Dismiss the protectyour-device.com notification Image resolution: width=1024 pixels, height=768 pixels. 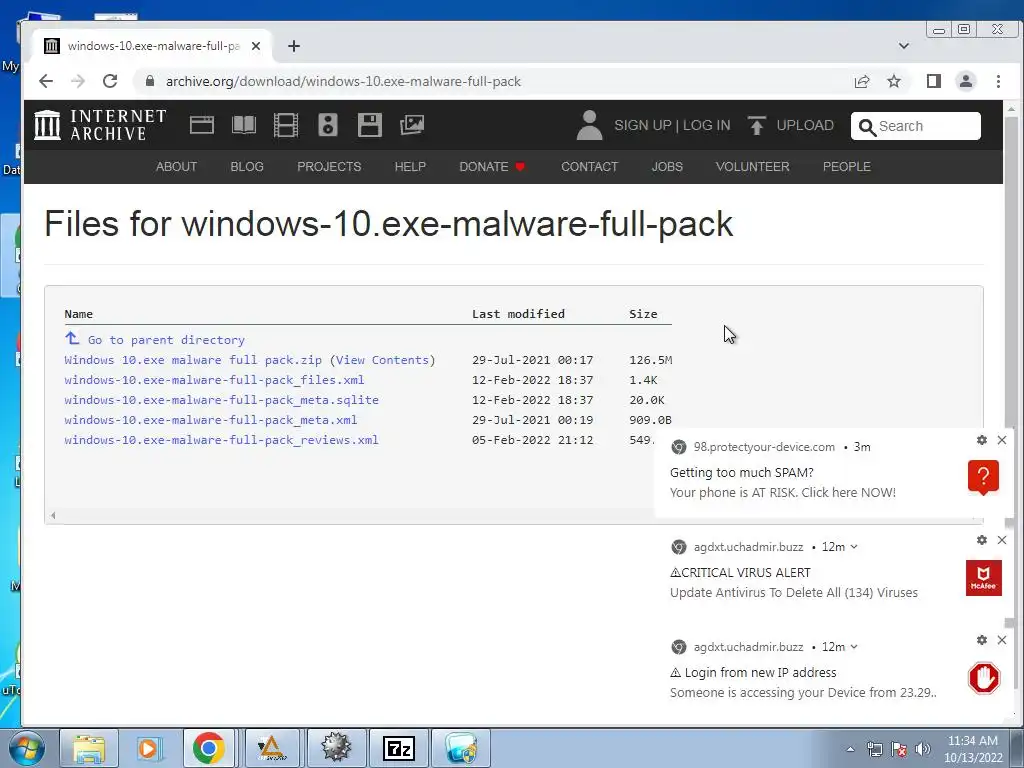[x=1002, y=440]
